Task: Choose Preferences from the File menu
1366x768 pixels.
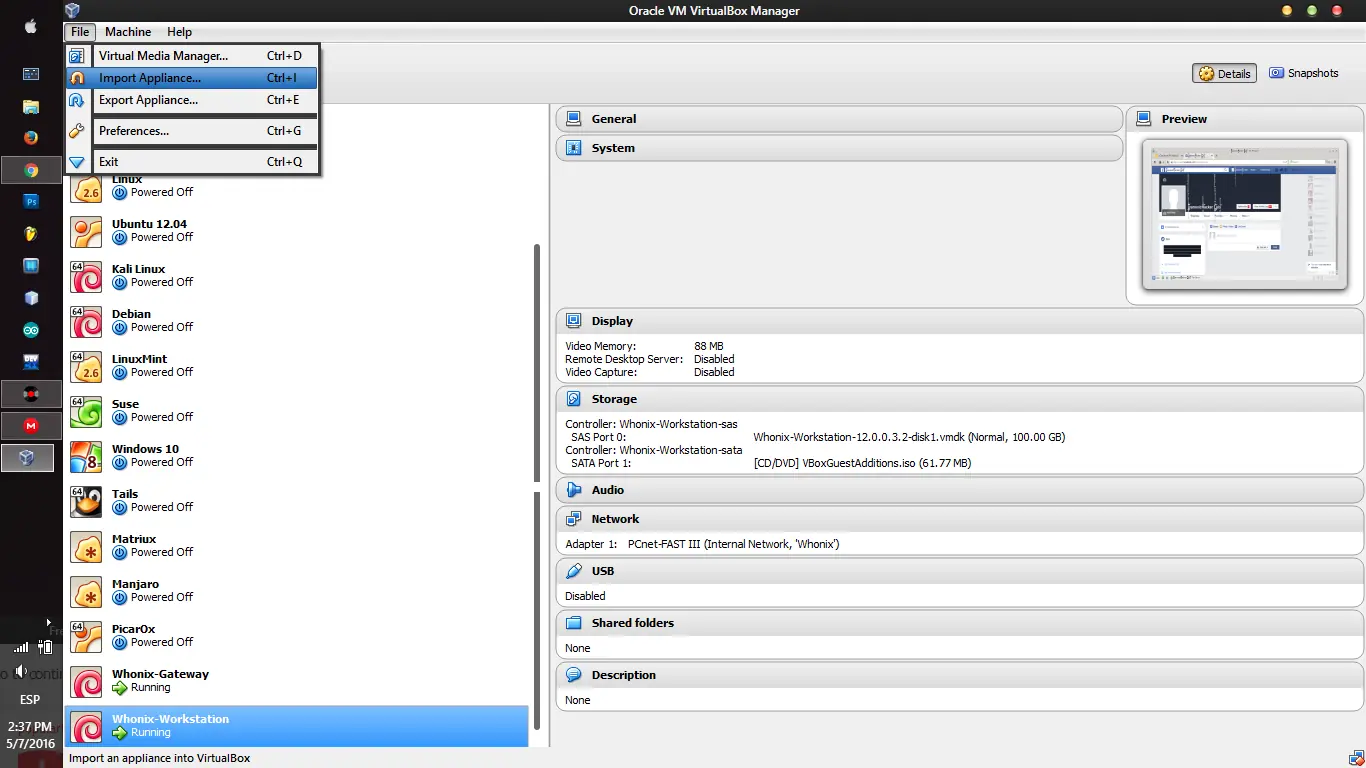Action: click(192, 131)
